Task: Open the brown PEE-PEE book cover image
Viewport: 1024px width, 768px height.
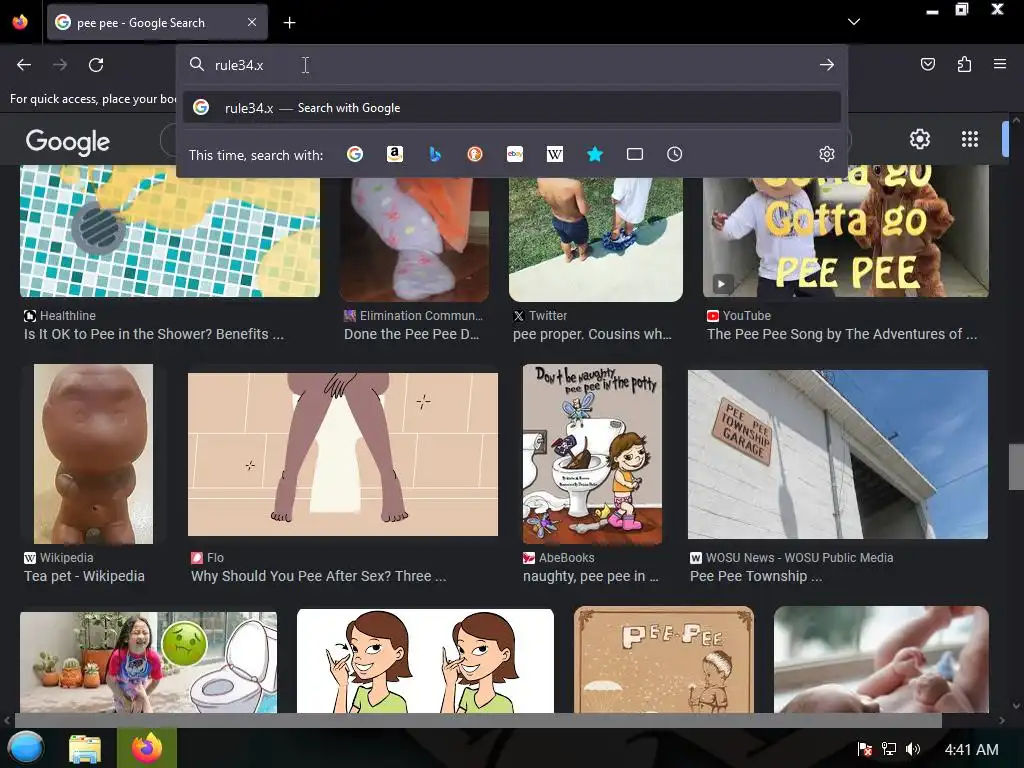Action: (664, 660)
